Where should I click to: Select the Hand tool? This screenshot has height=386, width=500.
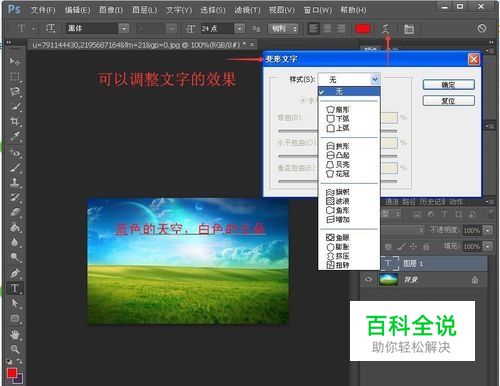[x=15, y=334]
